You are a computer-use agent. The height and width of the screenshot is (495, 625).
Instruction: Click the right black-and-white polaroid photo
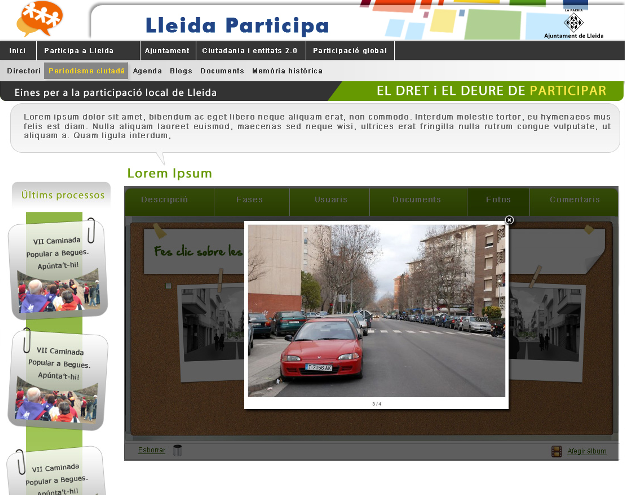coord(547,332)
